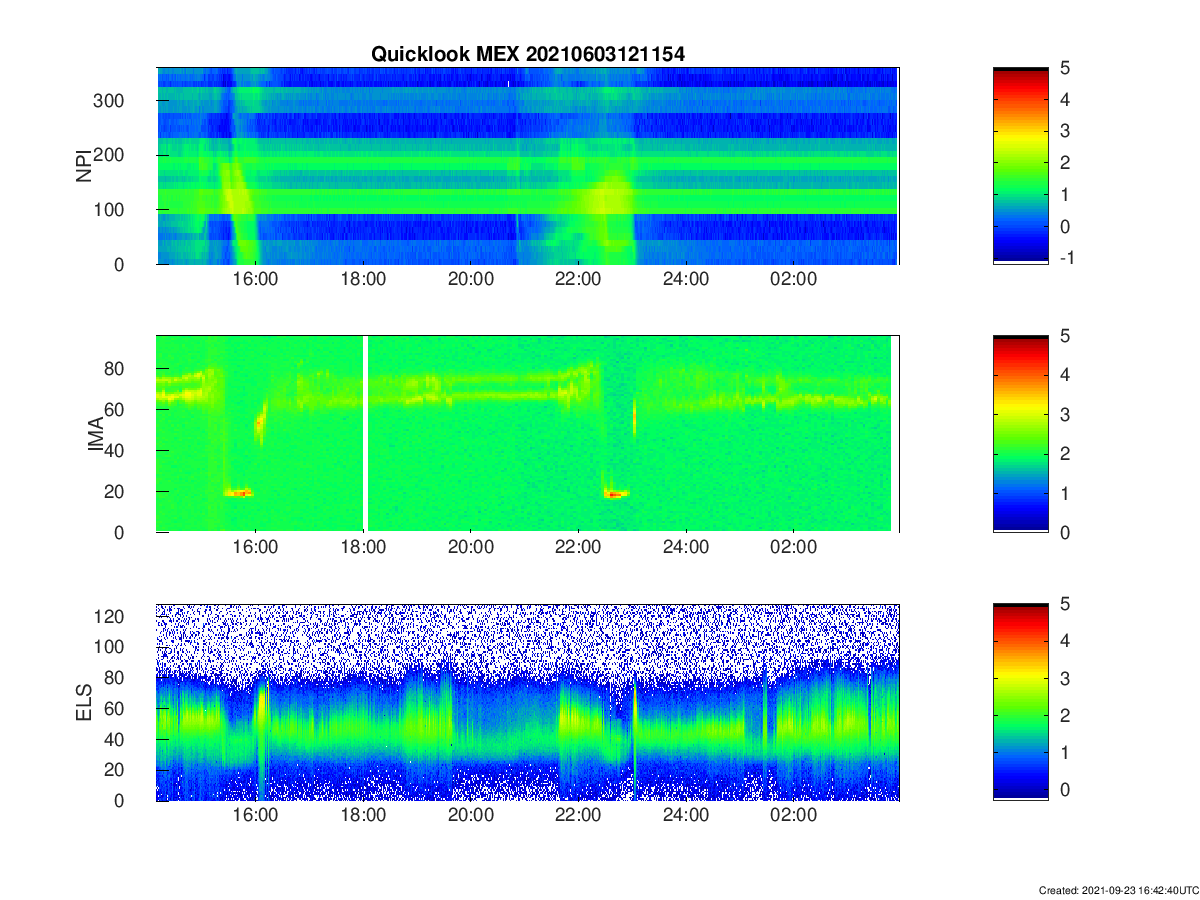This screenshot has height=900, width=1200.
Task: Click the white data gap in IMA plot
Action: [x=365, y=433]
